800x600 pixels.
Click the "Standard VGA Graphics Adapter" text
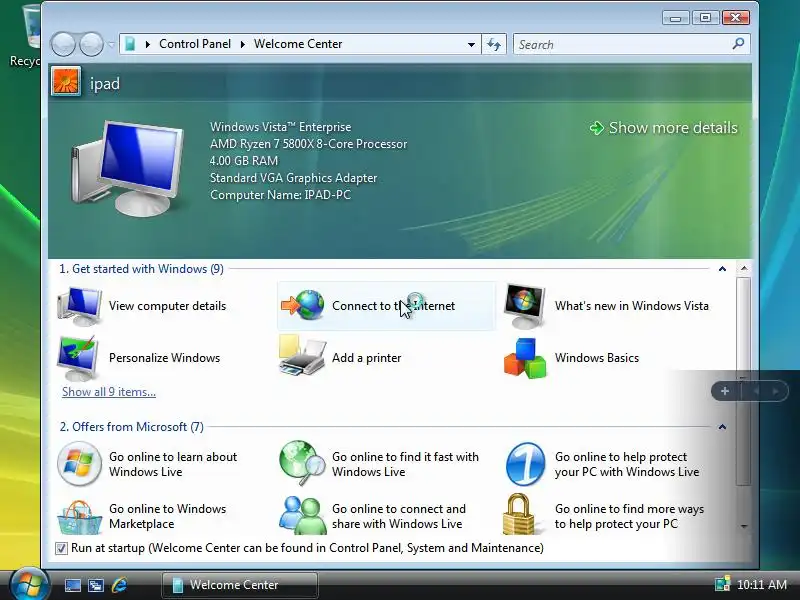pos(293,178)
